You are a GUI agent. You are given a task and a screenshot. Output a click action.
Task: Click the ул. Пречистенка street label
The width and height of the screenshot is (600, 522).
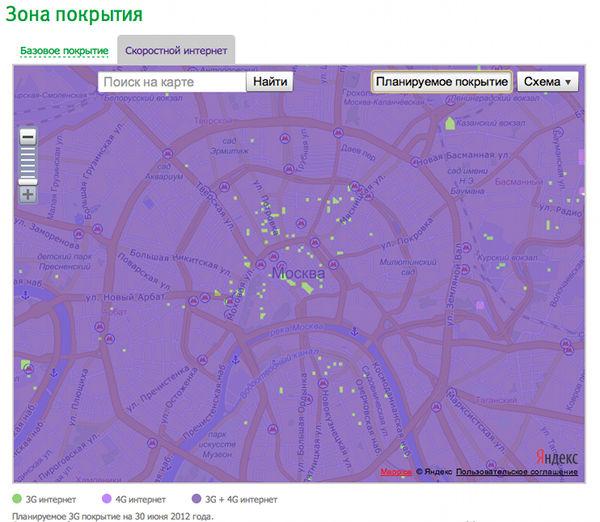[158, 389]
